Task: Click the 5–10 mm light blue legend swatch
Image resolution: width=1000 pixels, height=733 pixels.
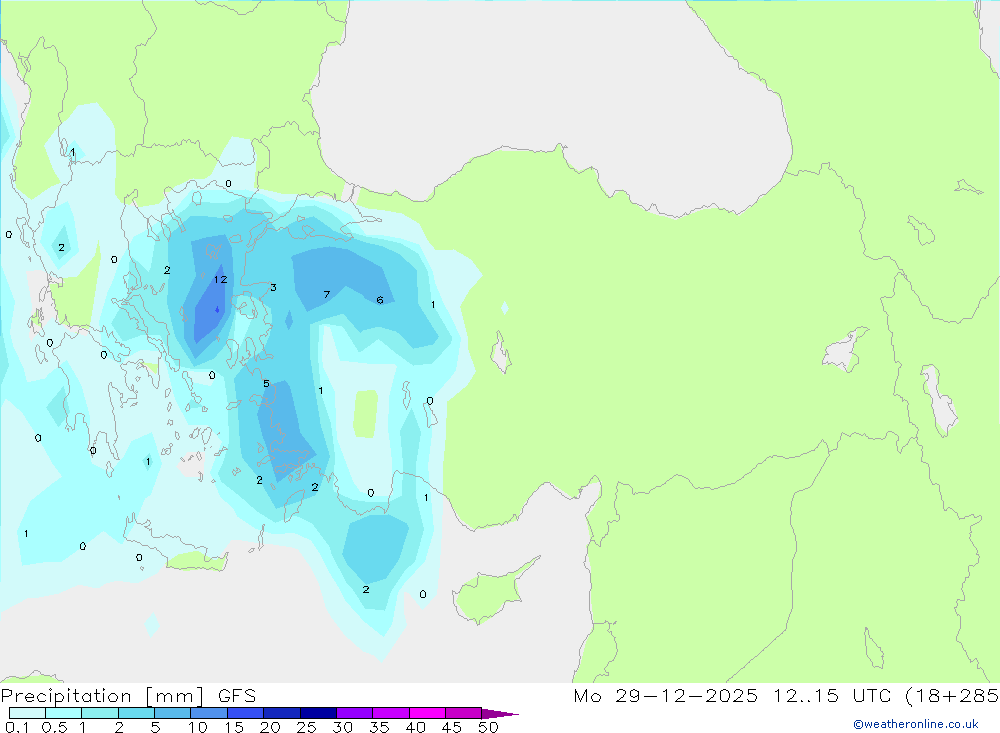Action: click(172, 713)
